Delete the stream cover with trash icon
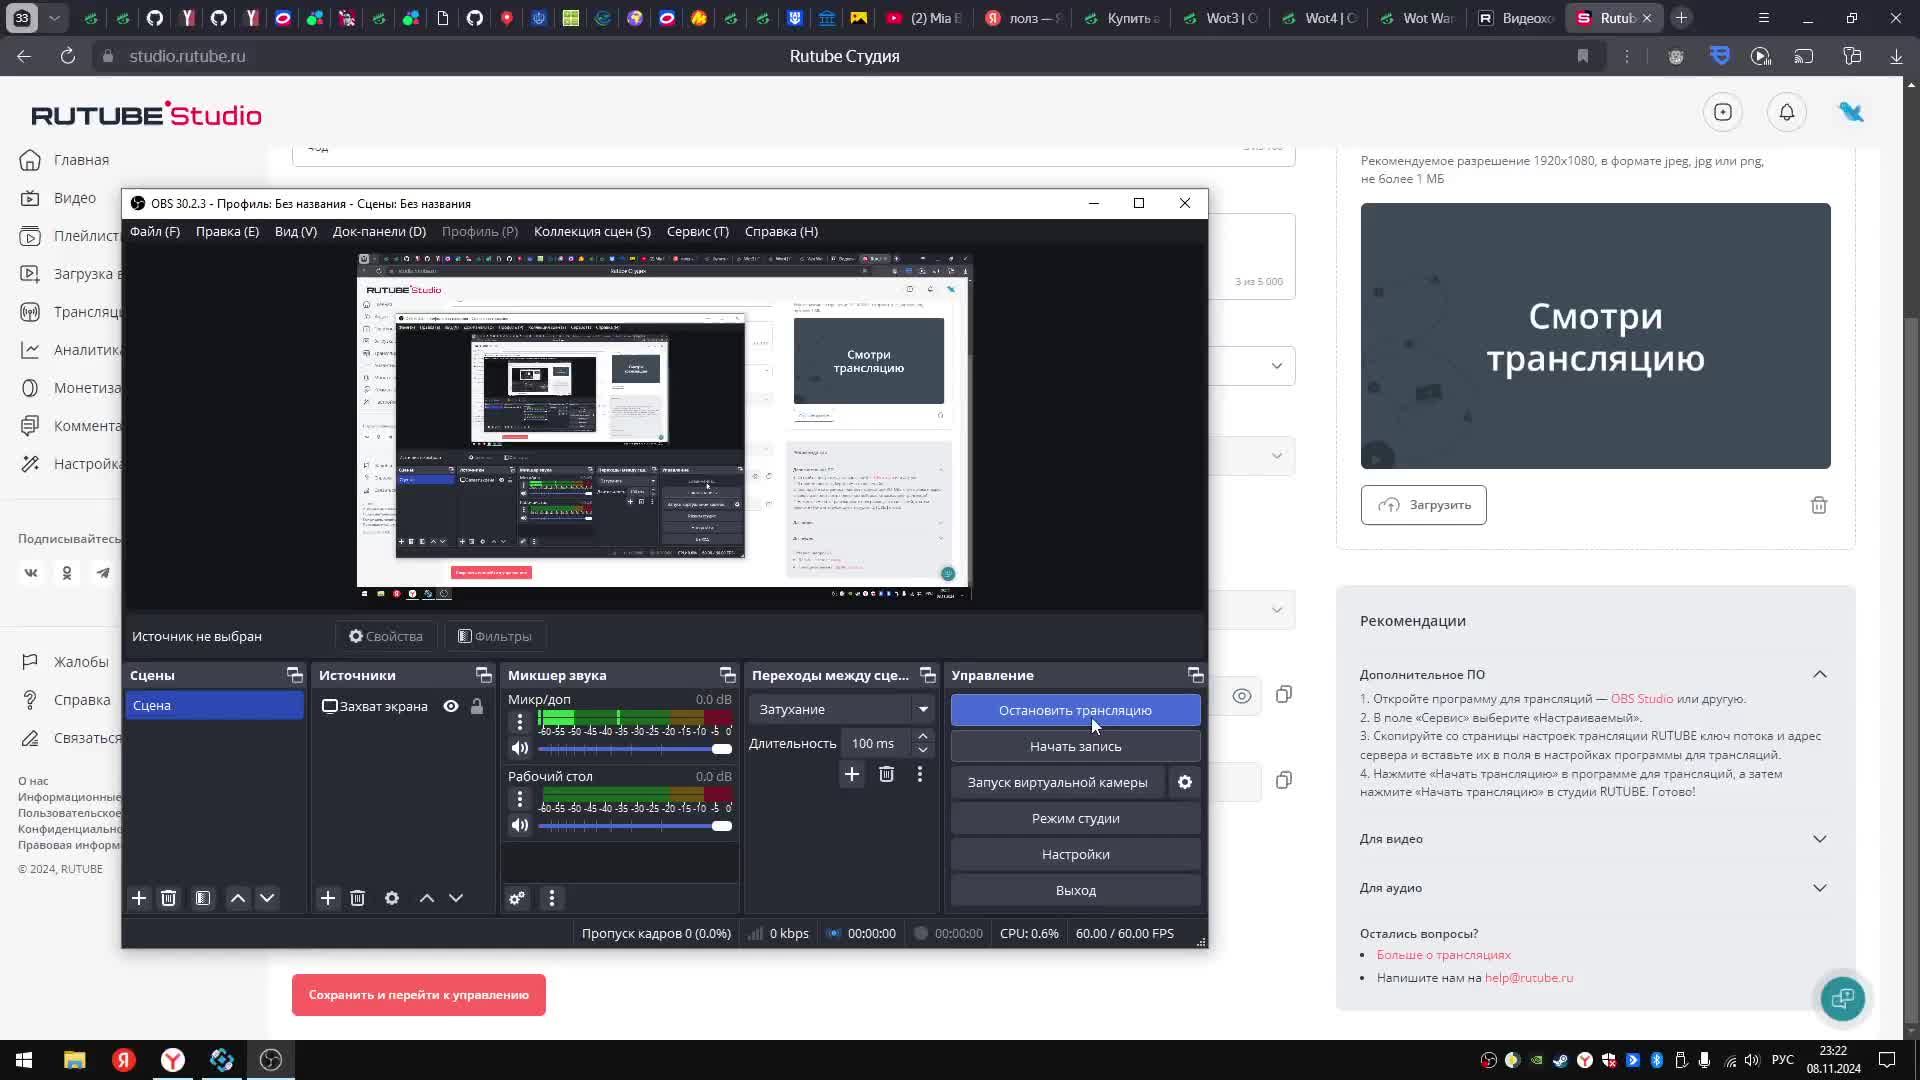The width and height of the screenshot is (1920, 1080). 1819,505
